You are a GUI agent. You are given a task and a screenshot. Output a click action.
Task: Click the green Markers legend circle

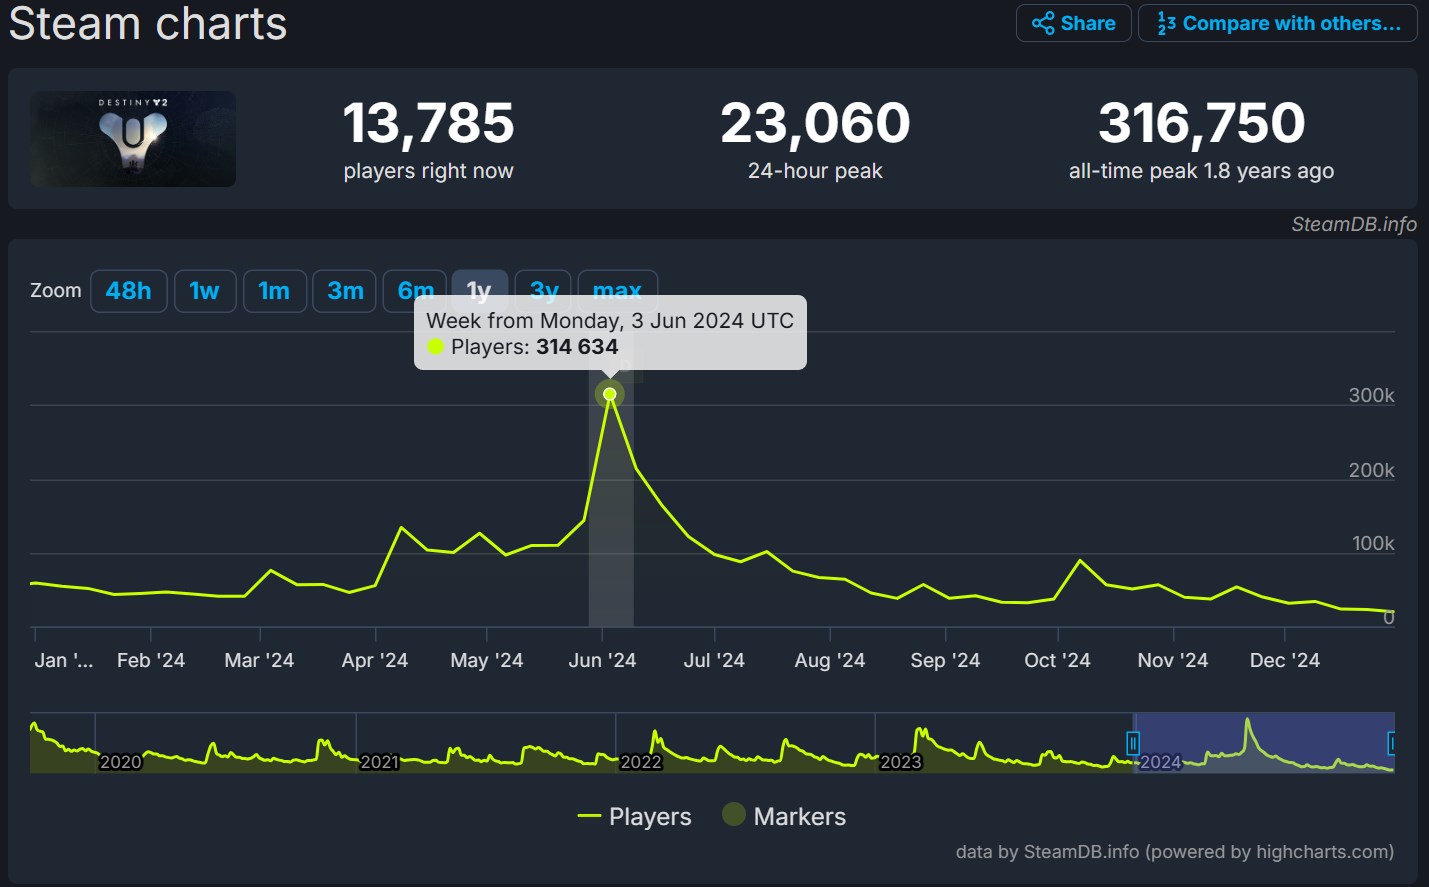[734, 815]
